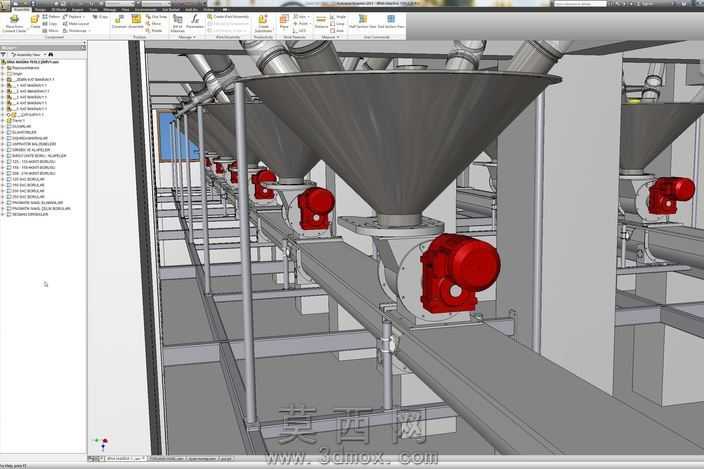
Task: Click the work Plane tool
Action: pyautogui.click(x=284, y=22)
